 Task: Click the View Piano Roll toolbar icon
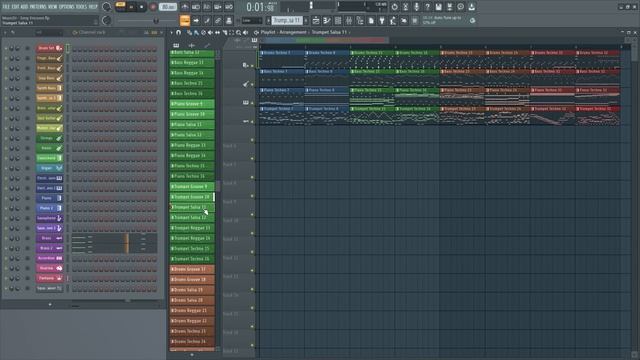click(x=327, y=20)
